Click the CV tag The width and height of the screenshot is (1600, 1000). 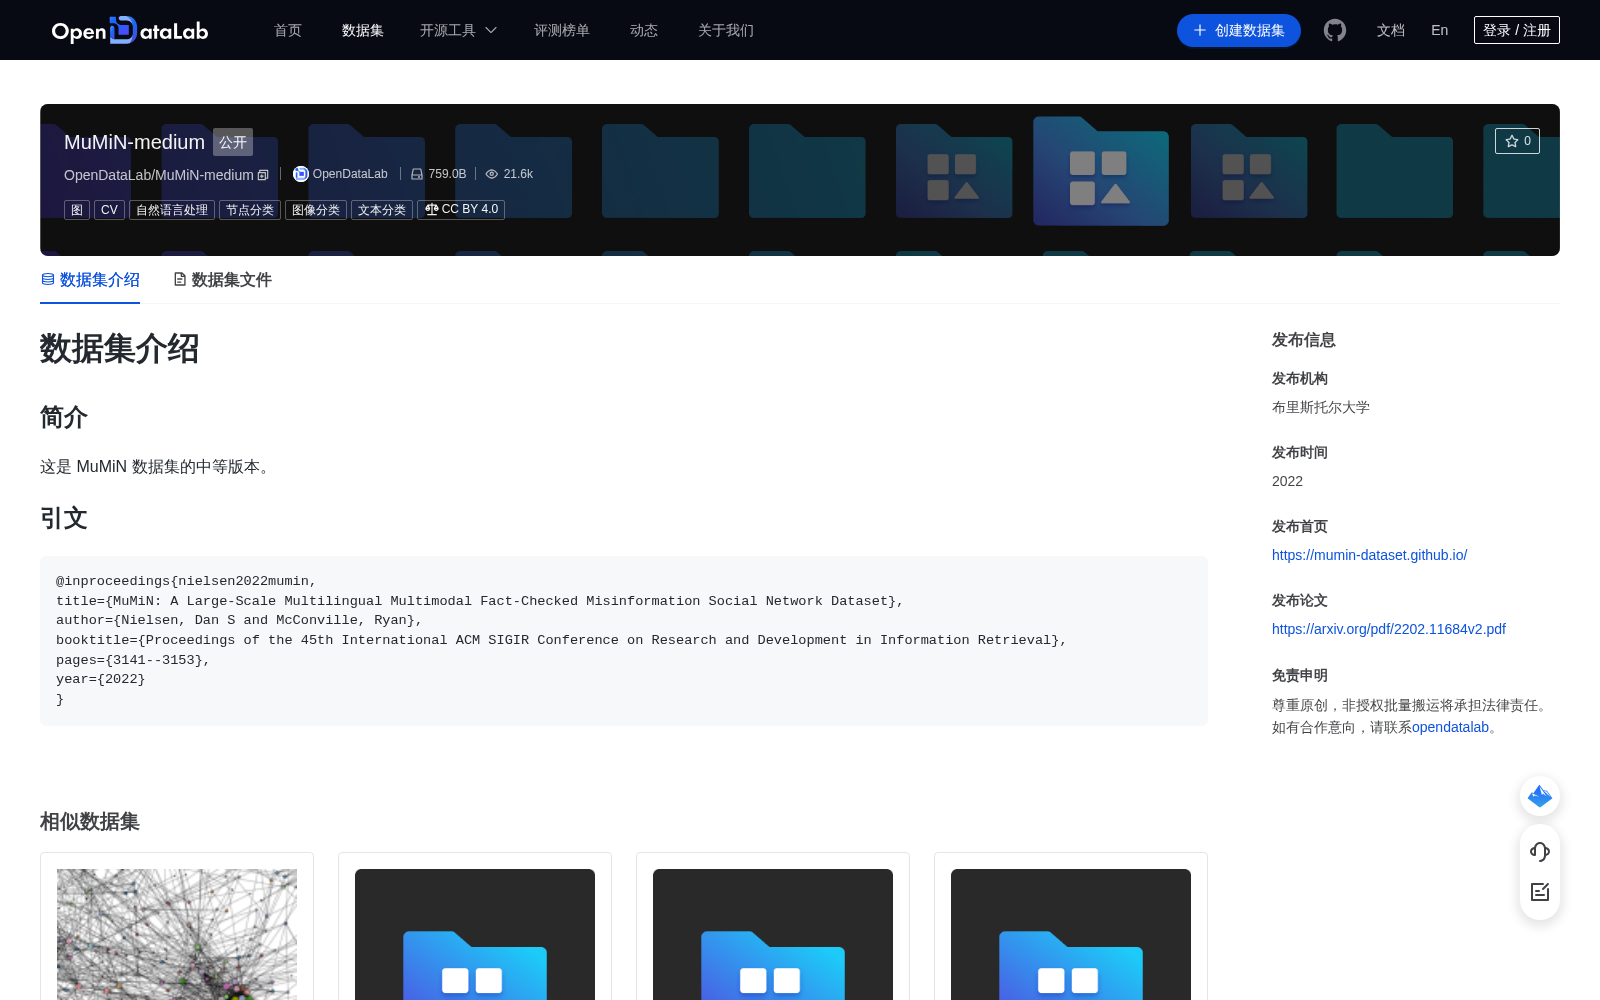tap(109, 210)
